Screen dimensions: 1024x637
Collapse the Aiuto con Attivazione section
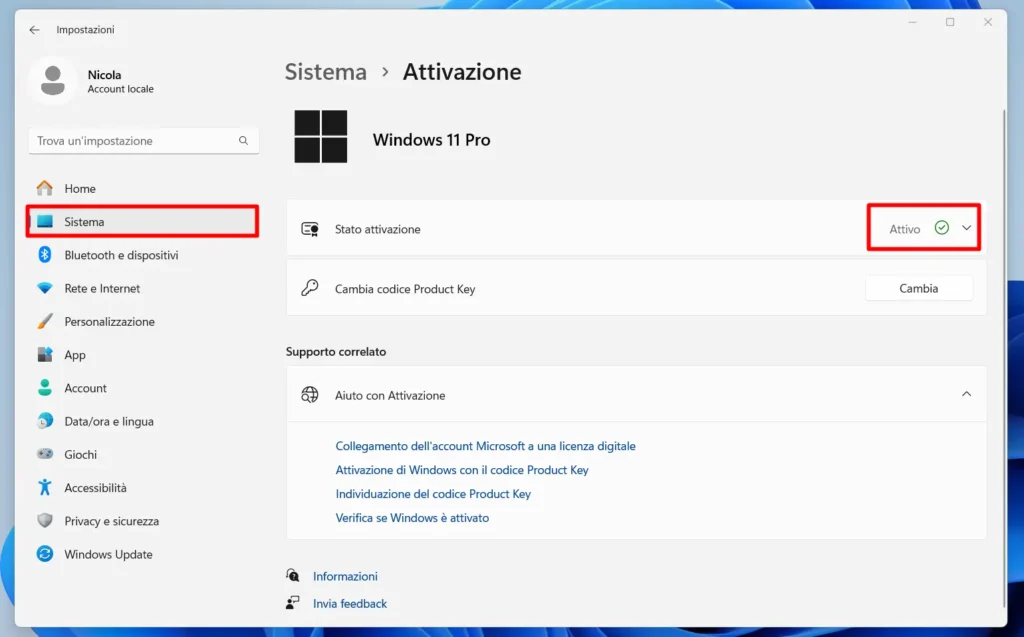click(x=967, y=394)
